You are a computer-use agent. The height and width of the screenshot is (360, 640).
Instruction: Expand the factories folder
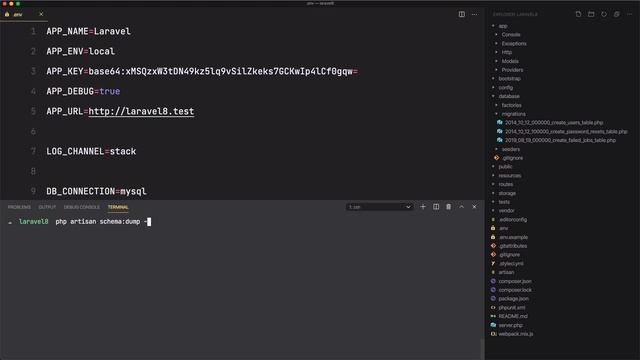(x=511, y=105)
